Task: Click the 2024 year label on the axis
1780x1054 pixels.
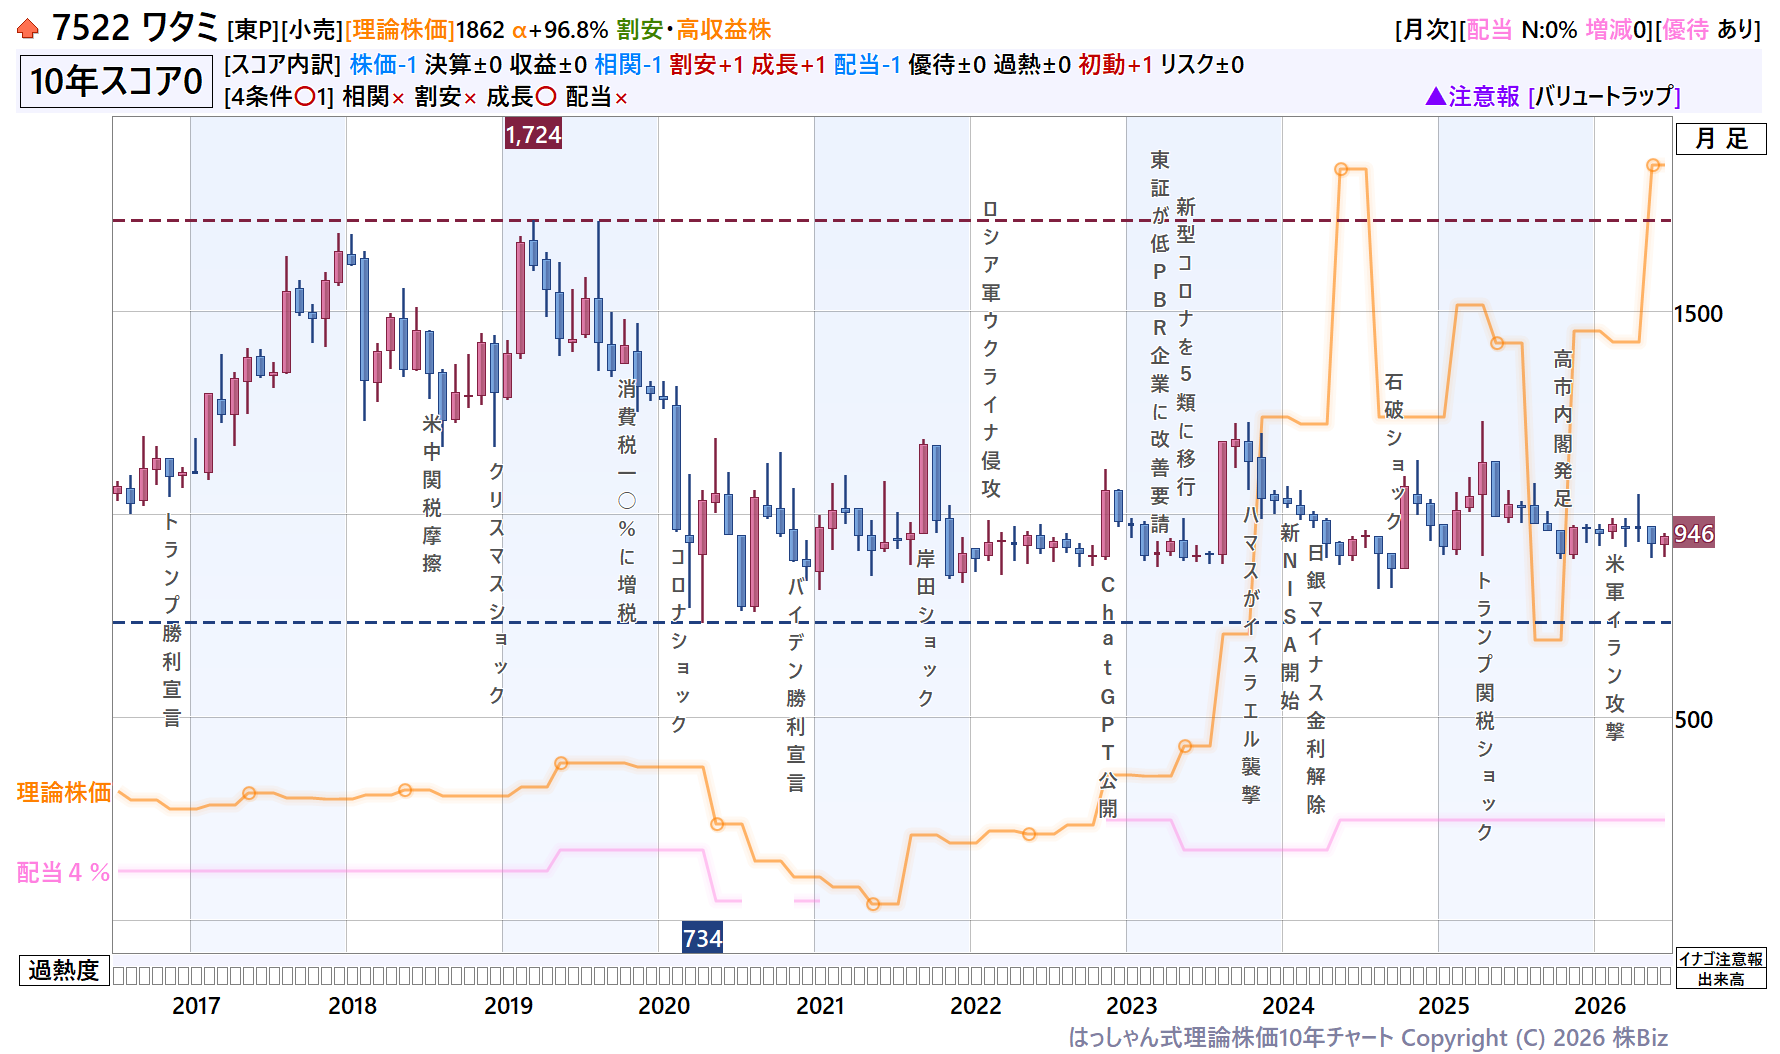Action: (1288, 1005)
